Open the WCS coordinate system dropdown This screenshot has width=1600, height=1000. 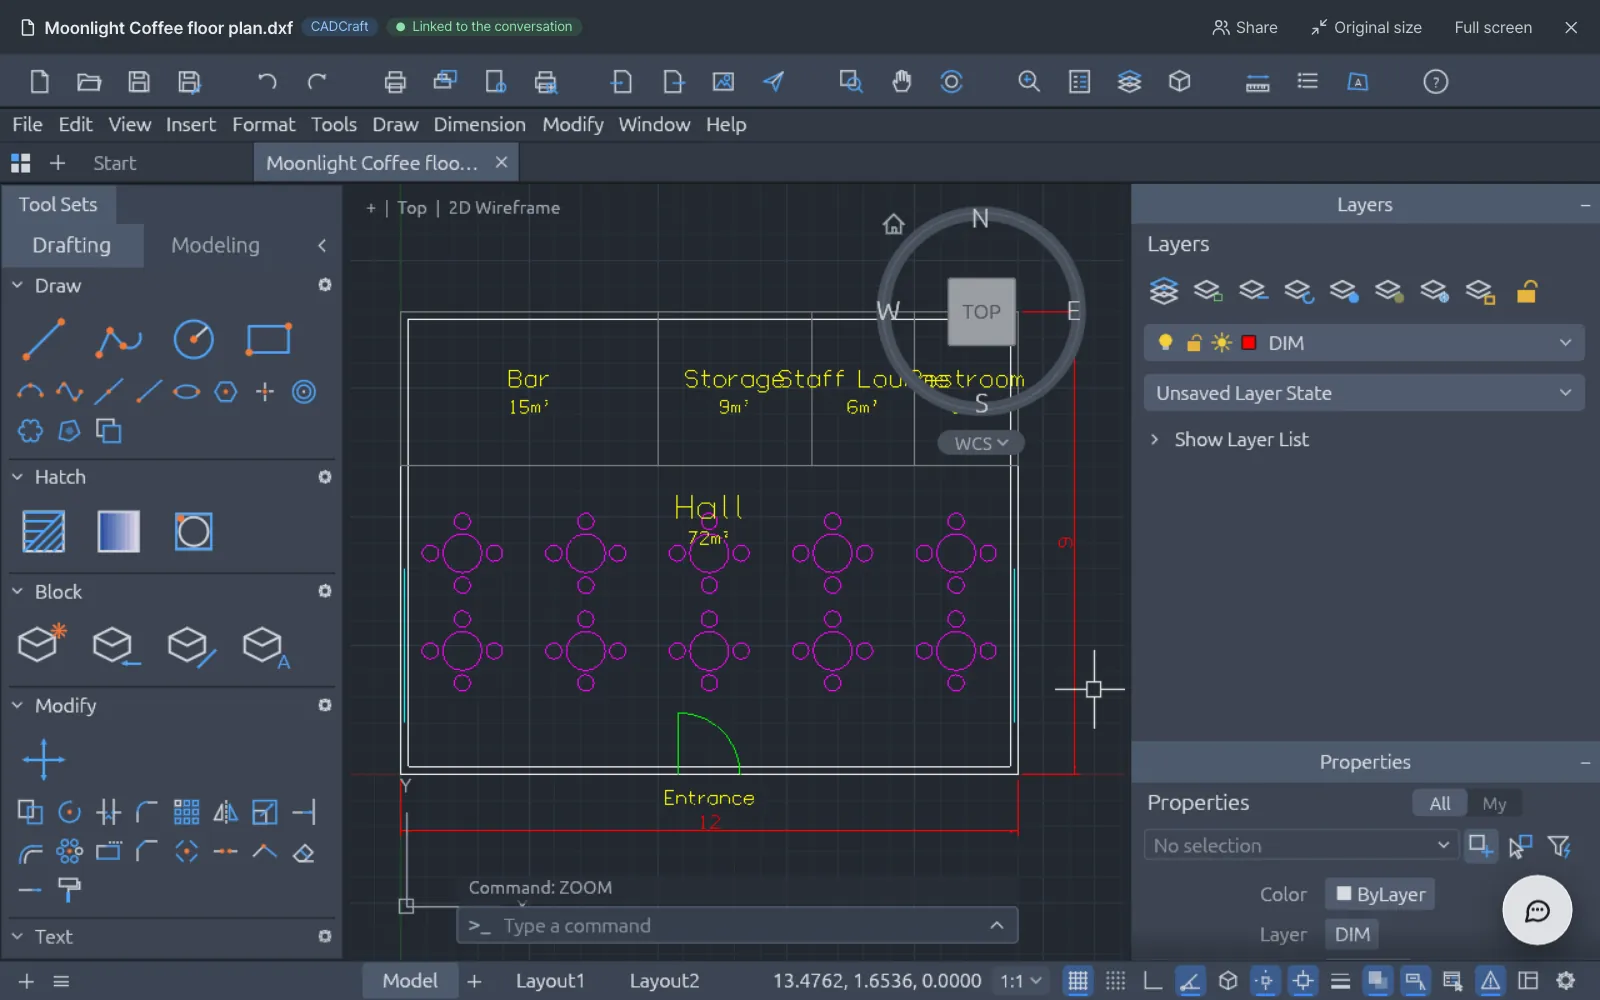(981, 443)
